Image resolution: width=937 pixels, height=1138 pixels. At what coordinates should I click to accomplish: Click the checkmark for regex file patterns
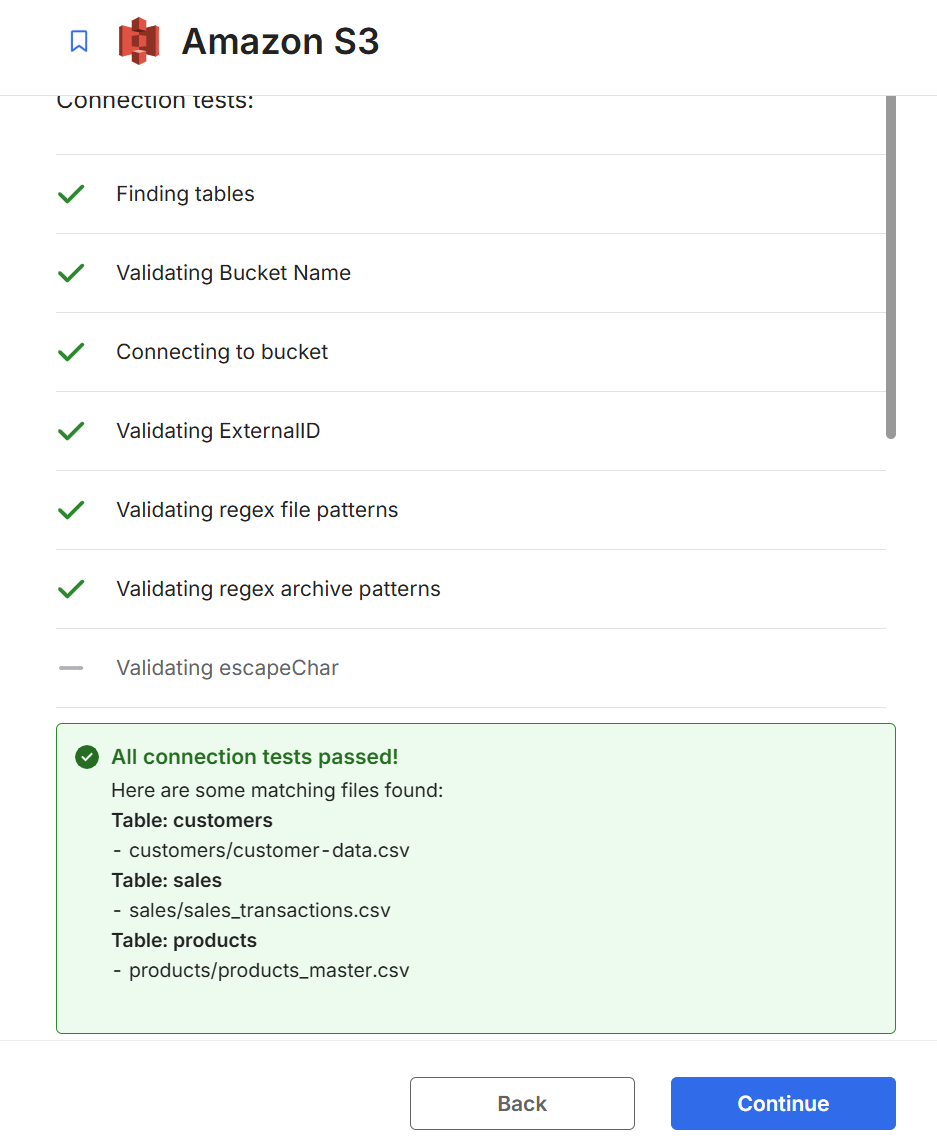(71, 510)
